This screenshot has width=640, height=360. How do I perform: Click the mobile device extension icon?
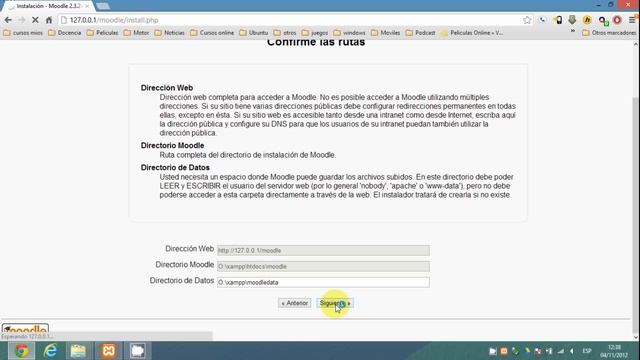point(558,20)
